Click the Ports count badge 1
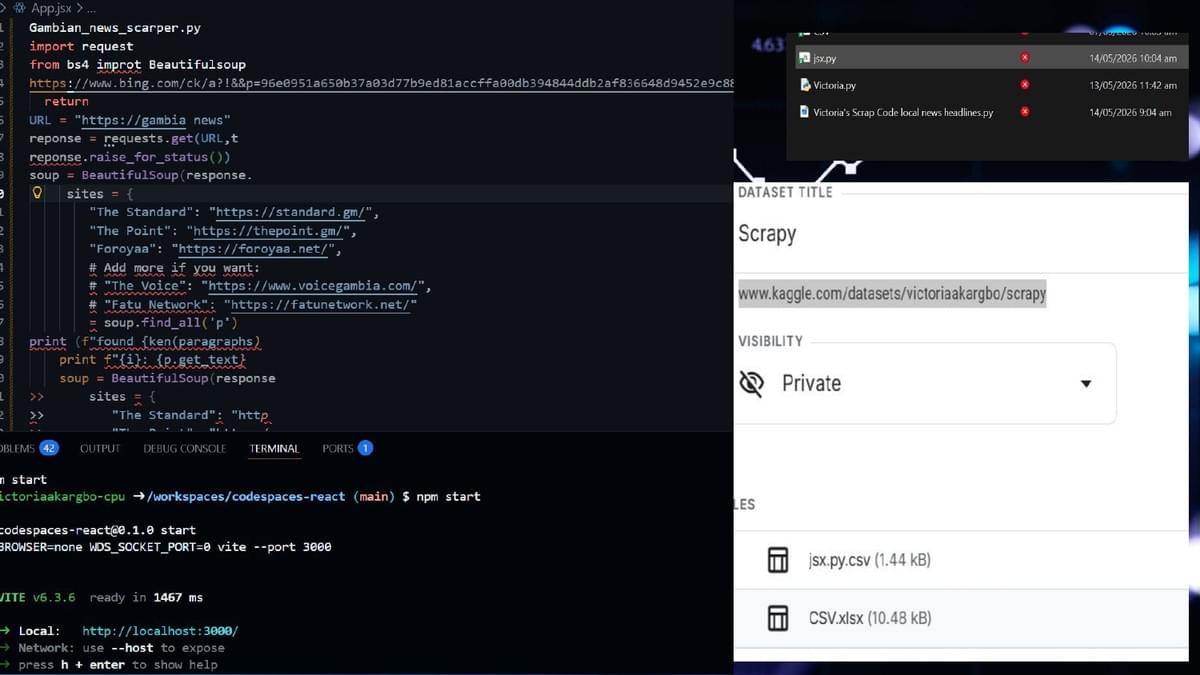The width and height of the screenshot is (1200, 675). point(365,448)
